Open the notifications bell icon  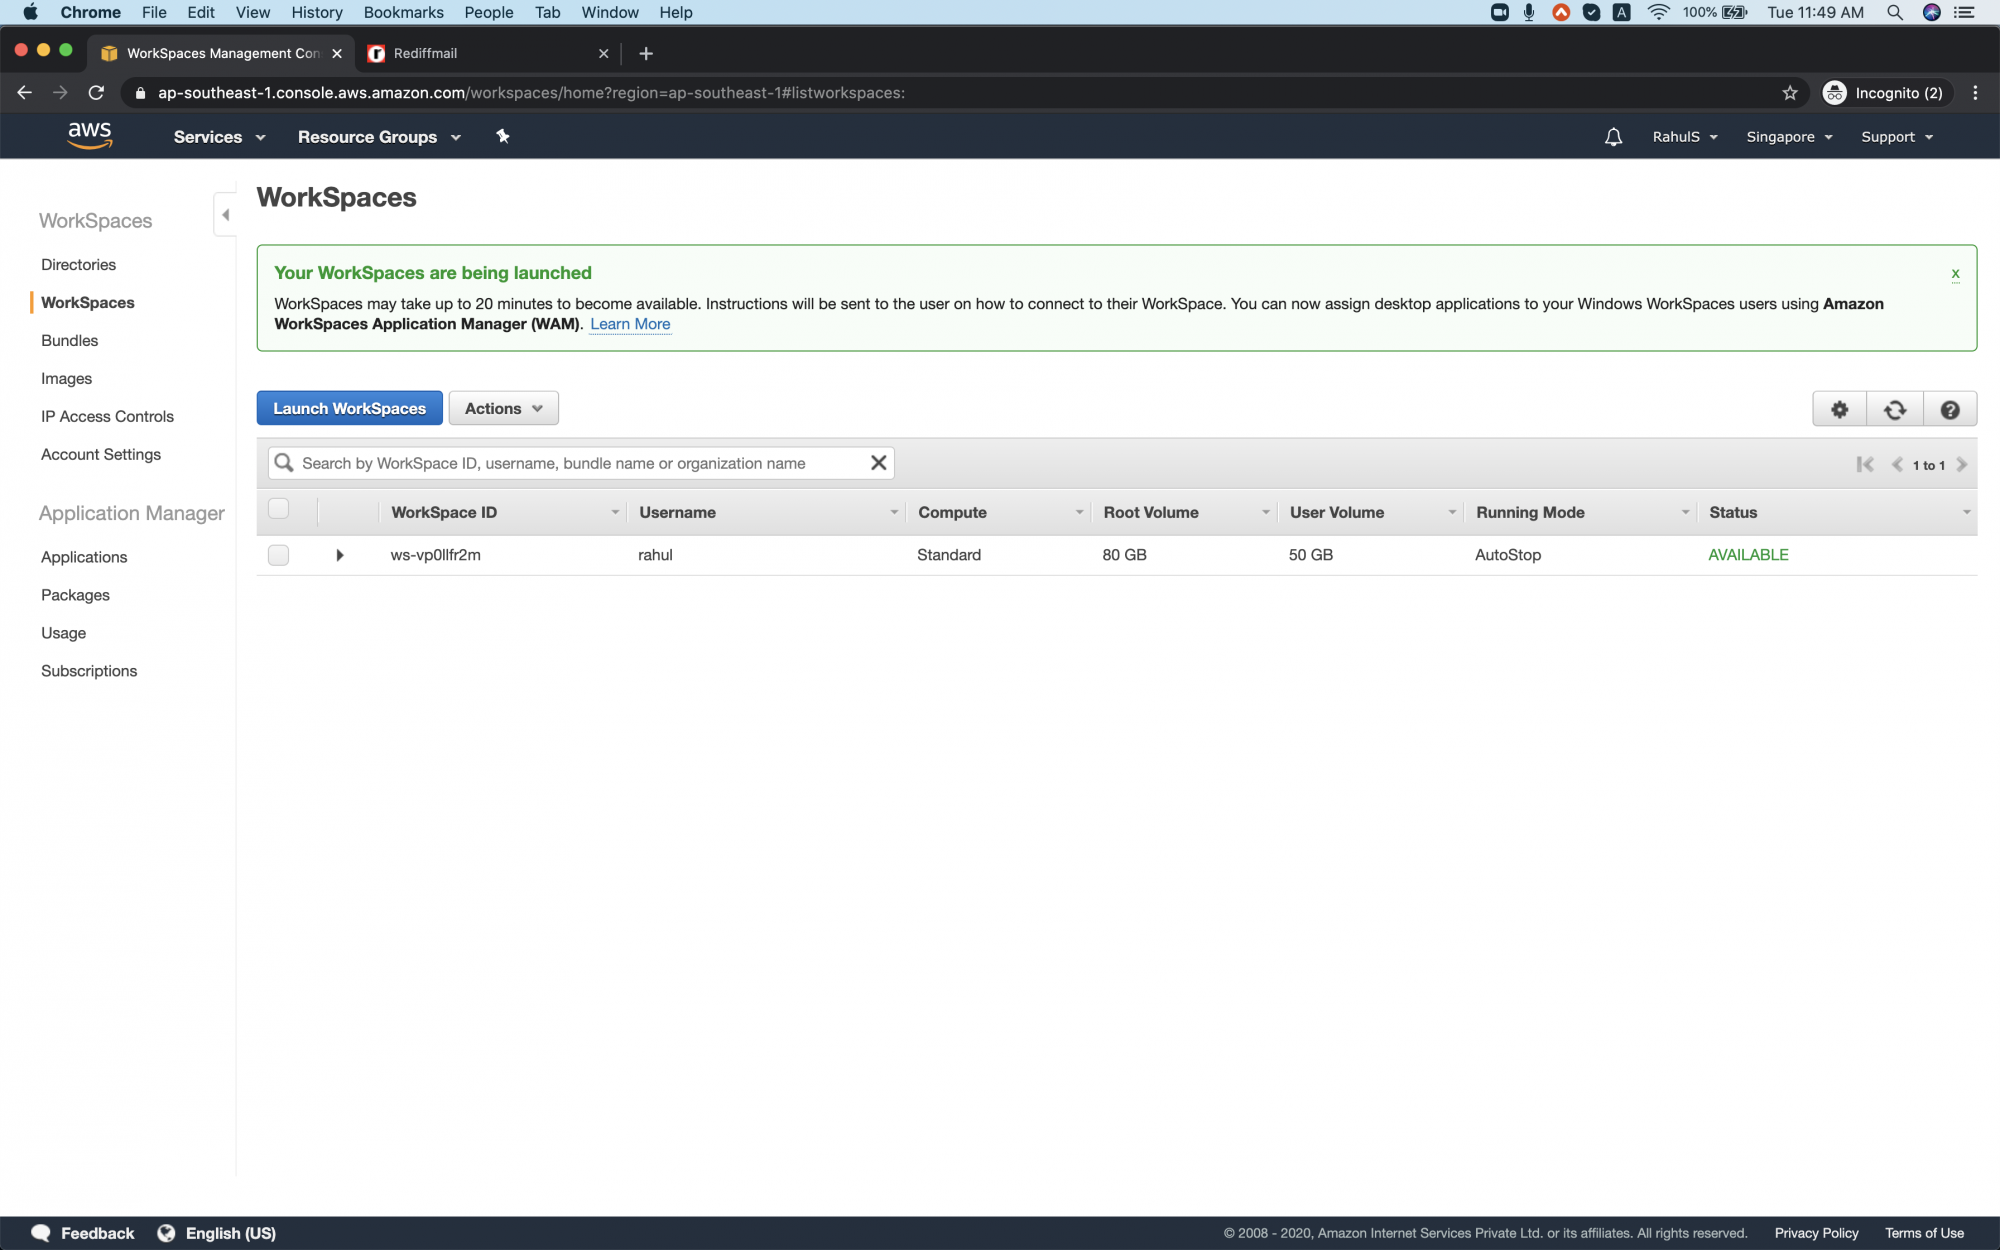(x=1613, y=136)
